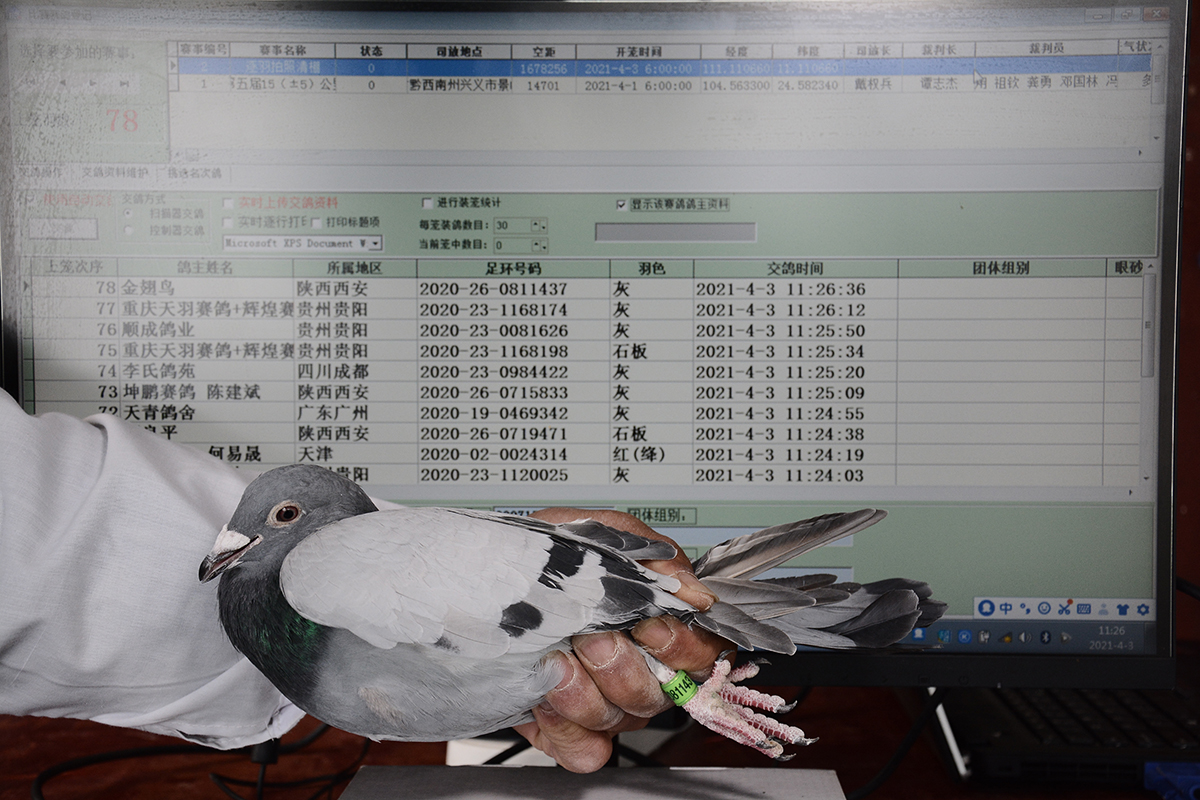Switch to the 筛选名次鸽 tab

click(x=194, y=173)
